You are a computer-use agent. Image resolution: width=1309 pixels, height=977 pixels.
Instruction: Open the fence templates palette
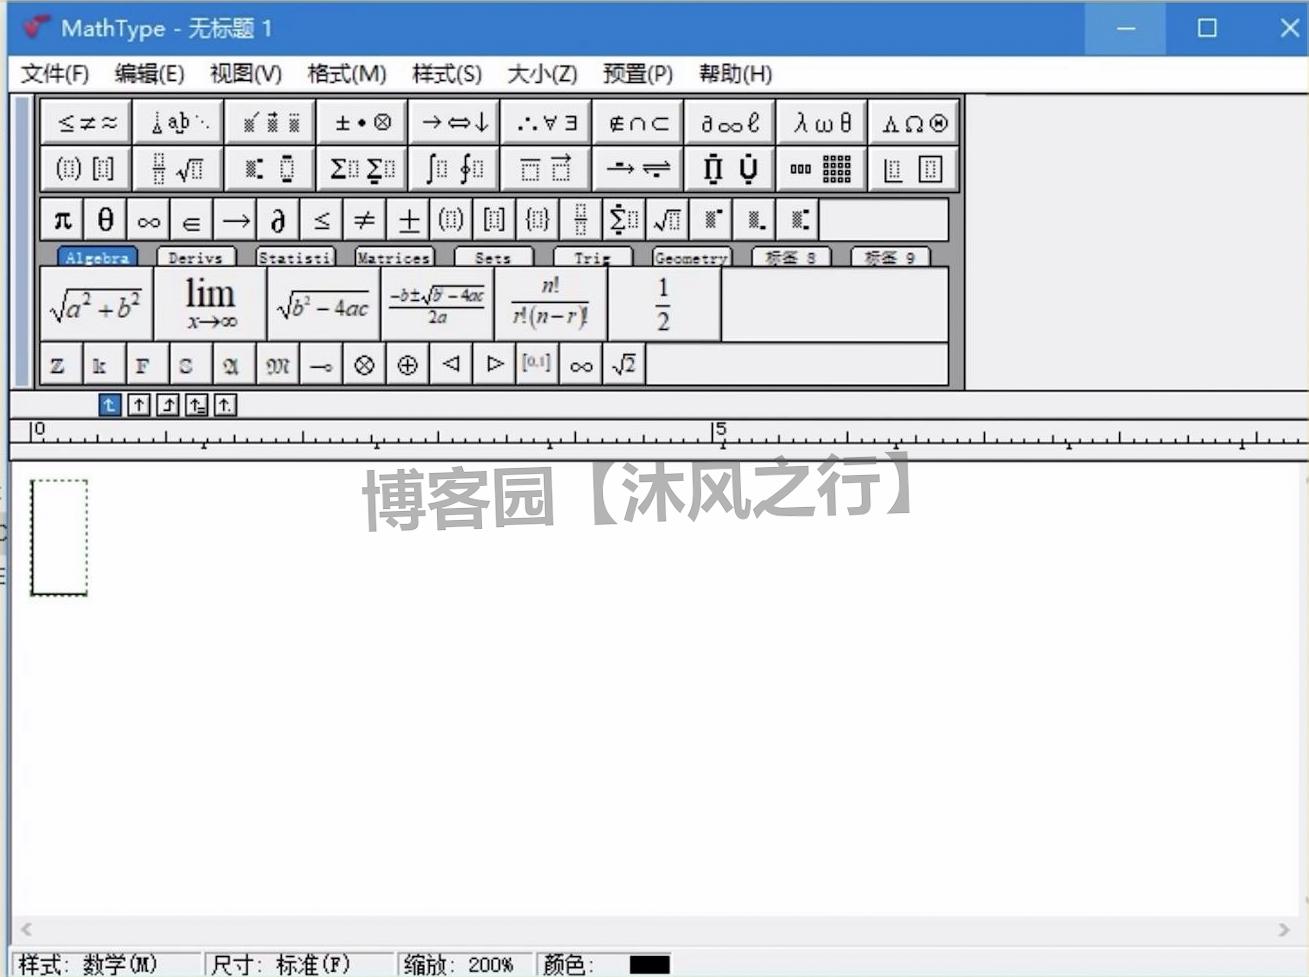(87, 169)
